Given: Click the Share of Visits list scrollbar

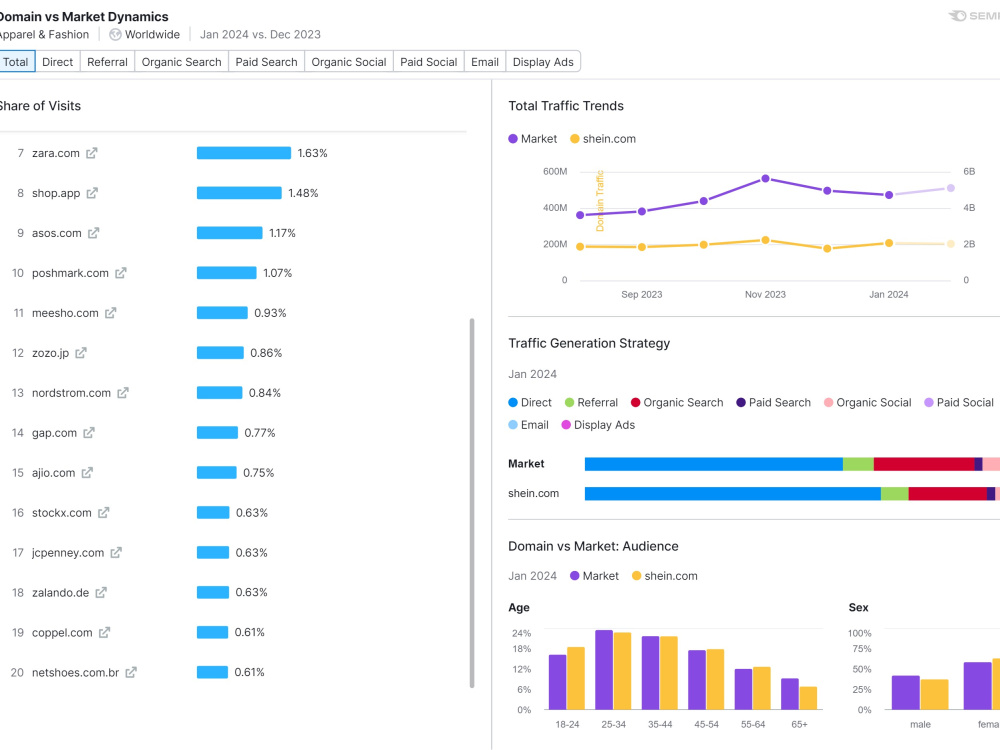Looking at the screenshot, I should (x=472, y=503).
